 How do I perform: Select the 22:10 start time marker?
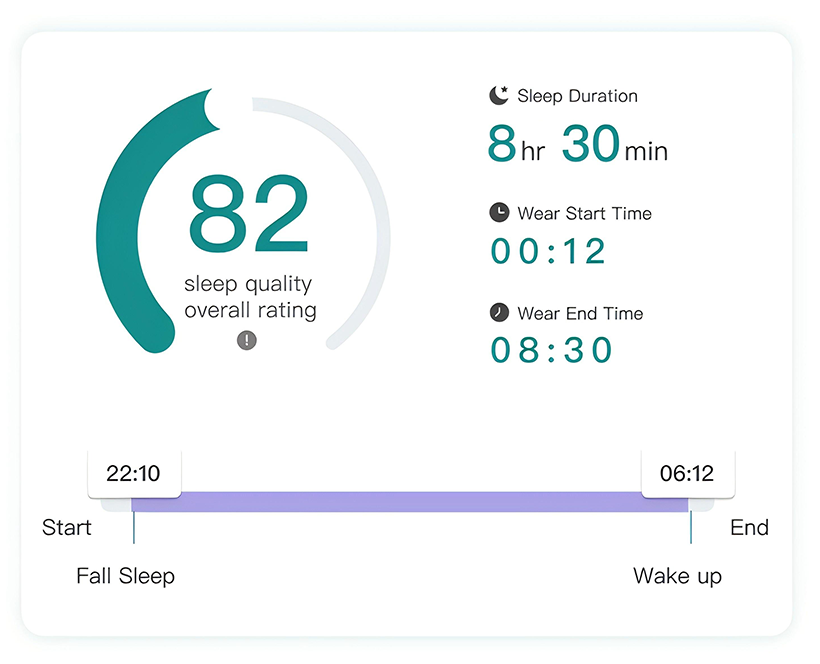pyautogui.click(x=134, y=473)
